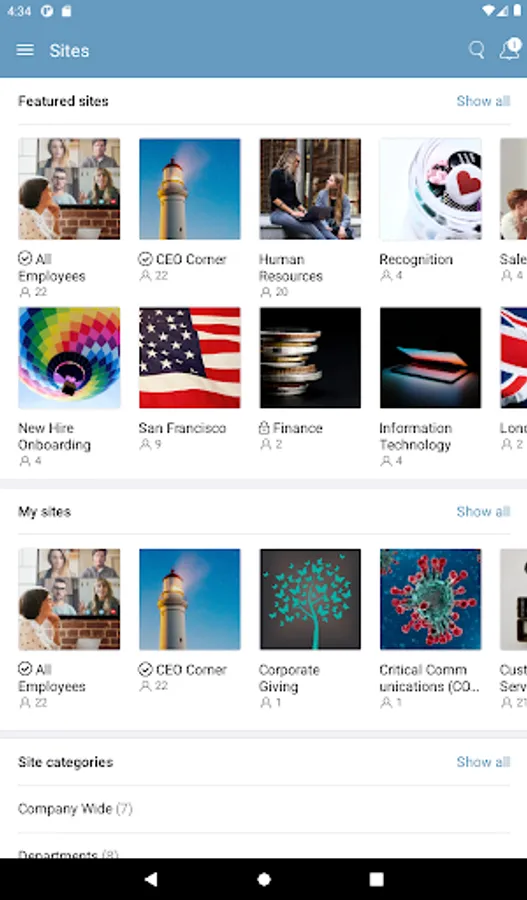Open Corporate Giving tree thumbnail

pyautogui.click(x=310, y=599)
